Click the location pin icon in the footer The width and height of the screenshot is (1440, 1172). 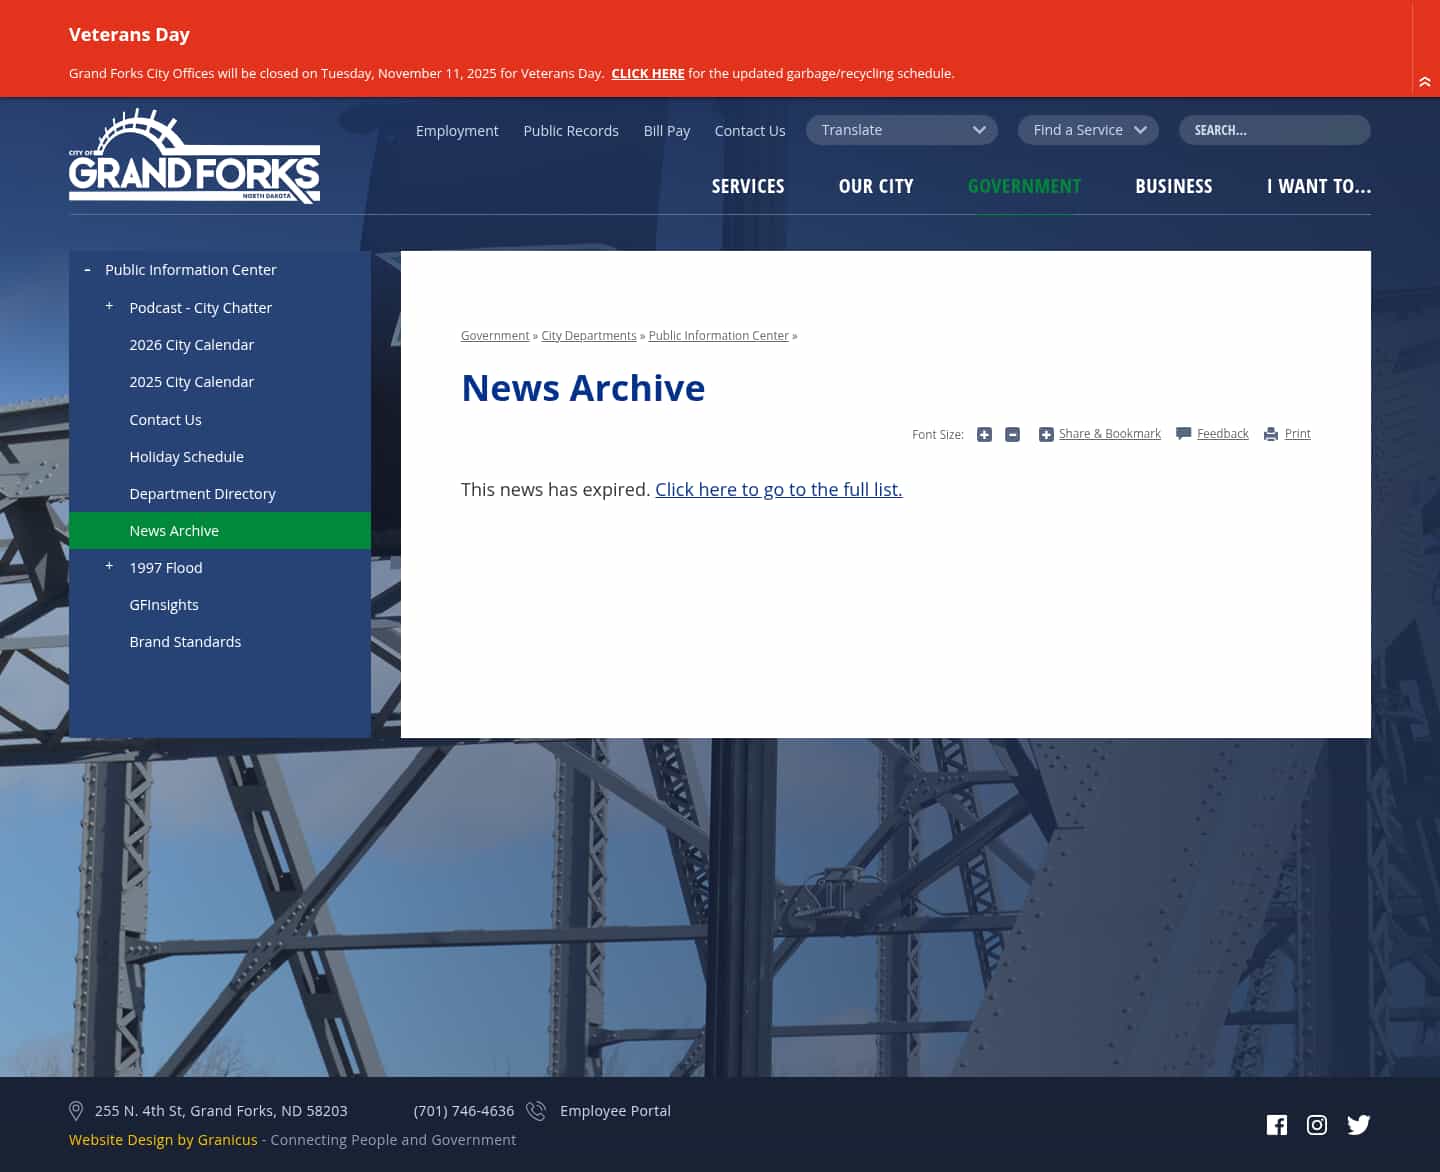[x=76, y=1111]
